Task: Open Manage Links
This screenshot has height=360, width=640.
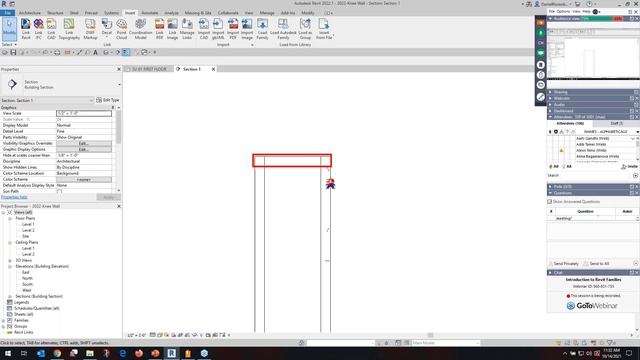Action: point(187,29)
